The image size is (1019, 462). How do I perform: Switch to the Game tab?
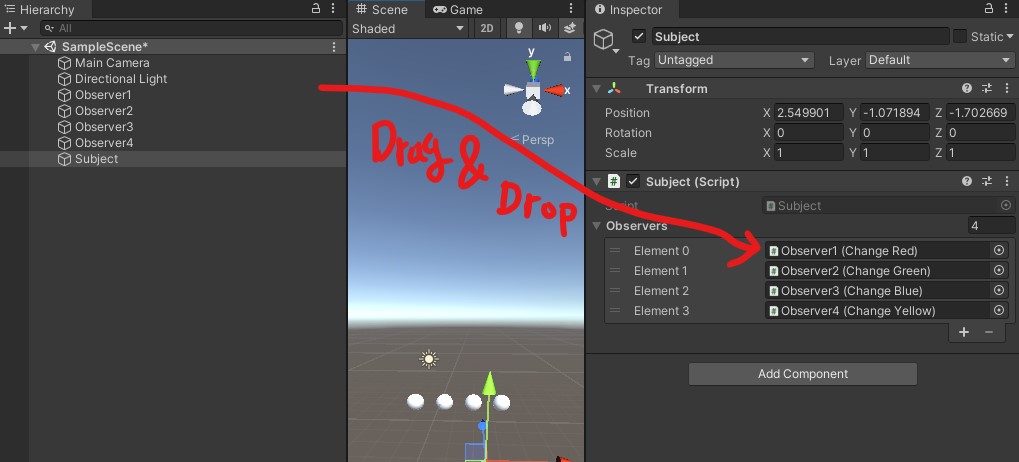click(458, 9)
